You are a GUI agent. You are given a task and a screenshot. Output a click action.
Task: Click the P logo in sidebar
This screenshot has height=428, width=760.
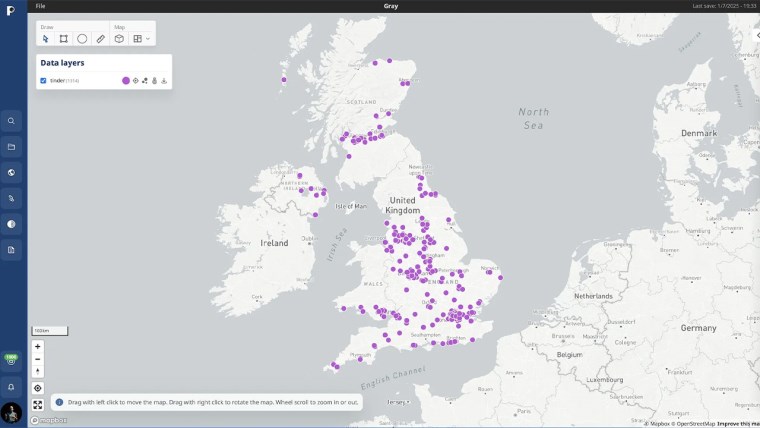tap(11, 10)
